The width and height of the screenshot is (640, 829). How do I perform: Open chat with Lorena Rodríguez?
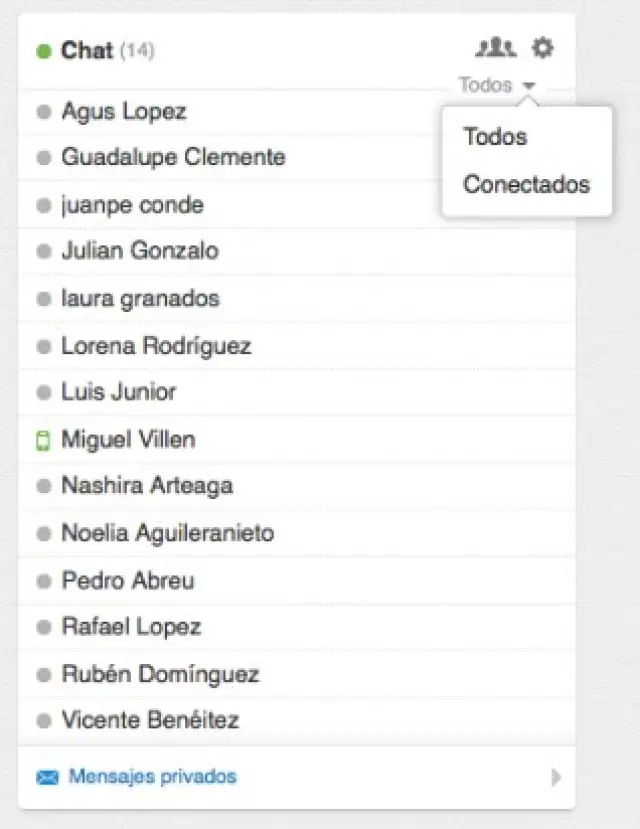pos(156,346)
